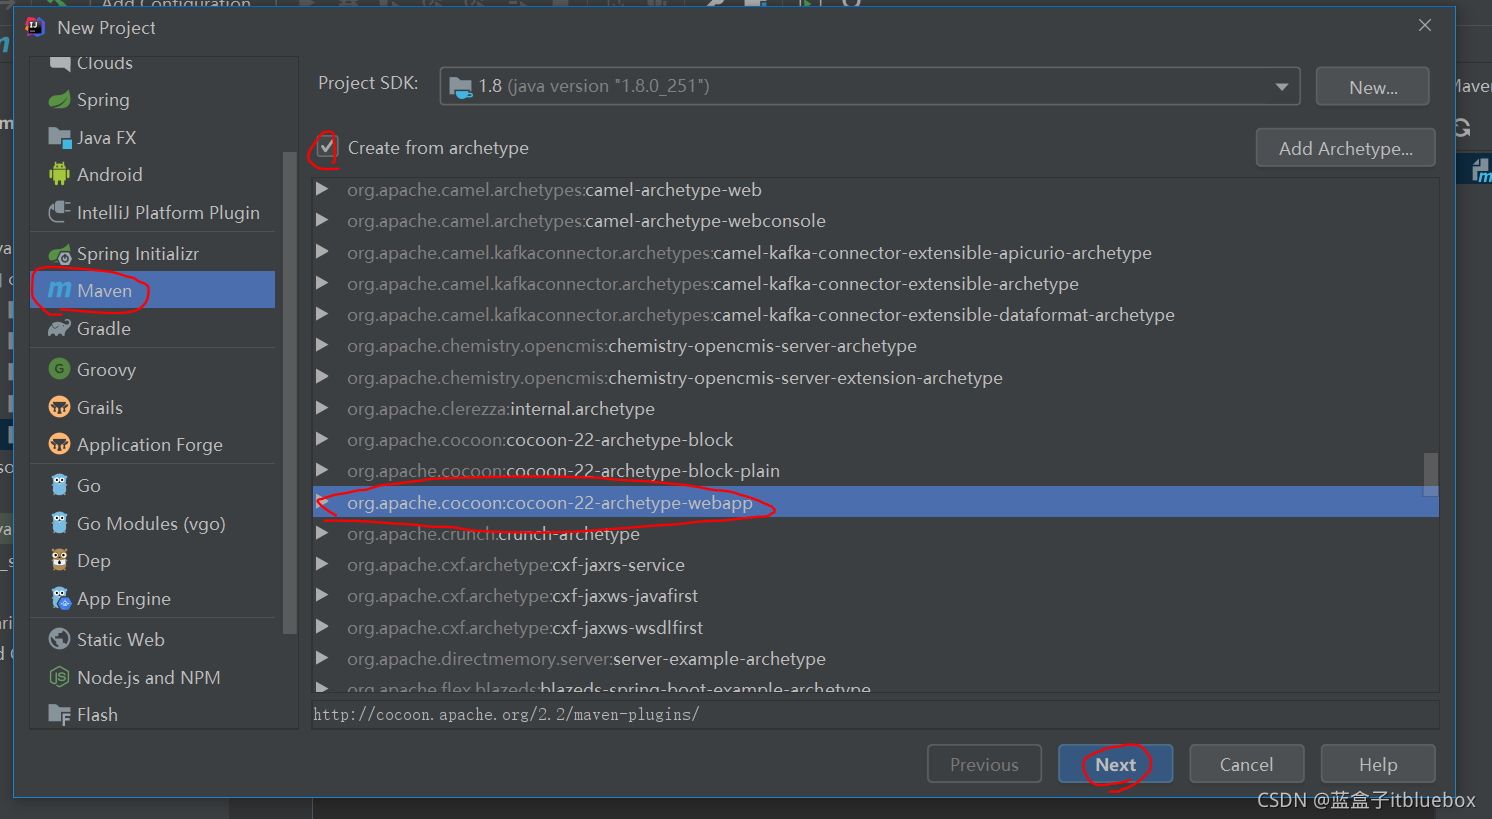This screenshot has height=819, width=1492.
Task: Click the Java FX folder icon
Action: [60, 138]
